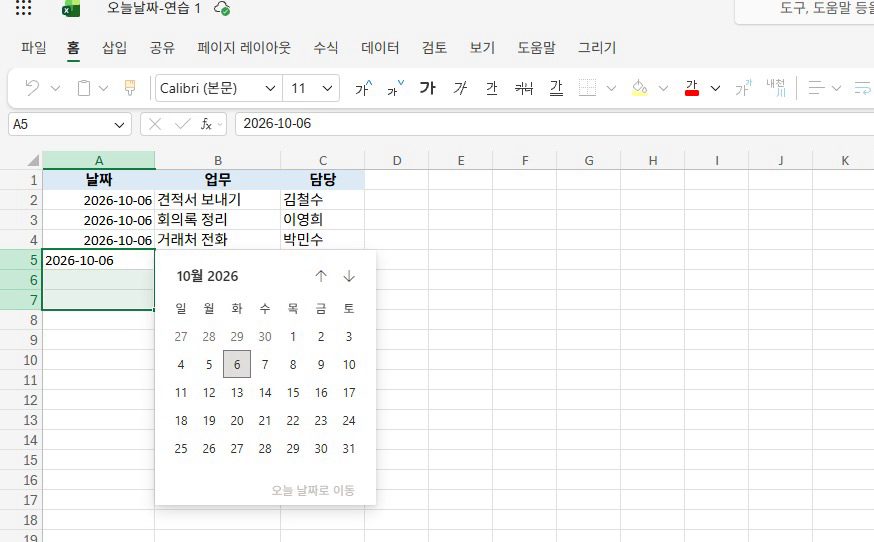Expand the borders options dropdown arrow
874x542 pixels.
(611, 88)
